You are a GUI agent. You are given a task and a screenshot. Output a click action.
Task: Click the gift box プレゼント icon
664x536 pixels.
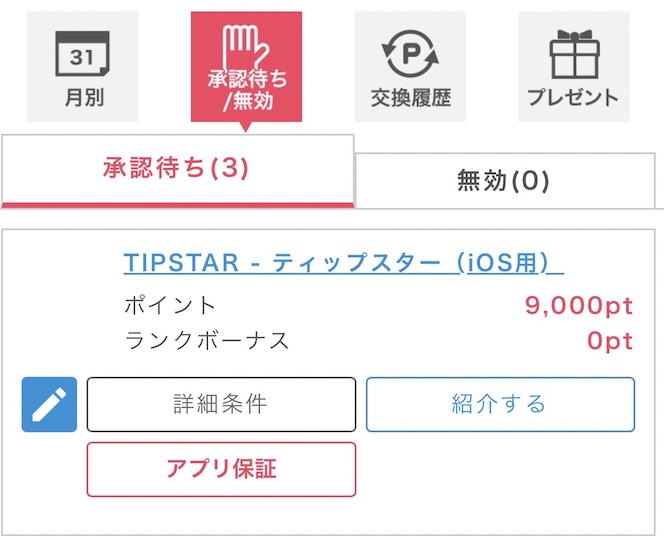[573, 52]
